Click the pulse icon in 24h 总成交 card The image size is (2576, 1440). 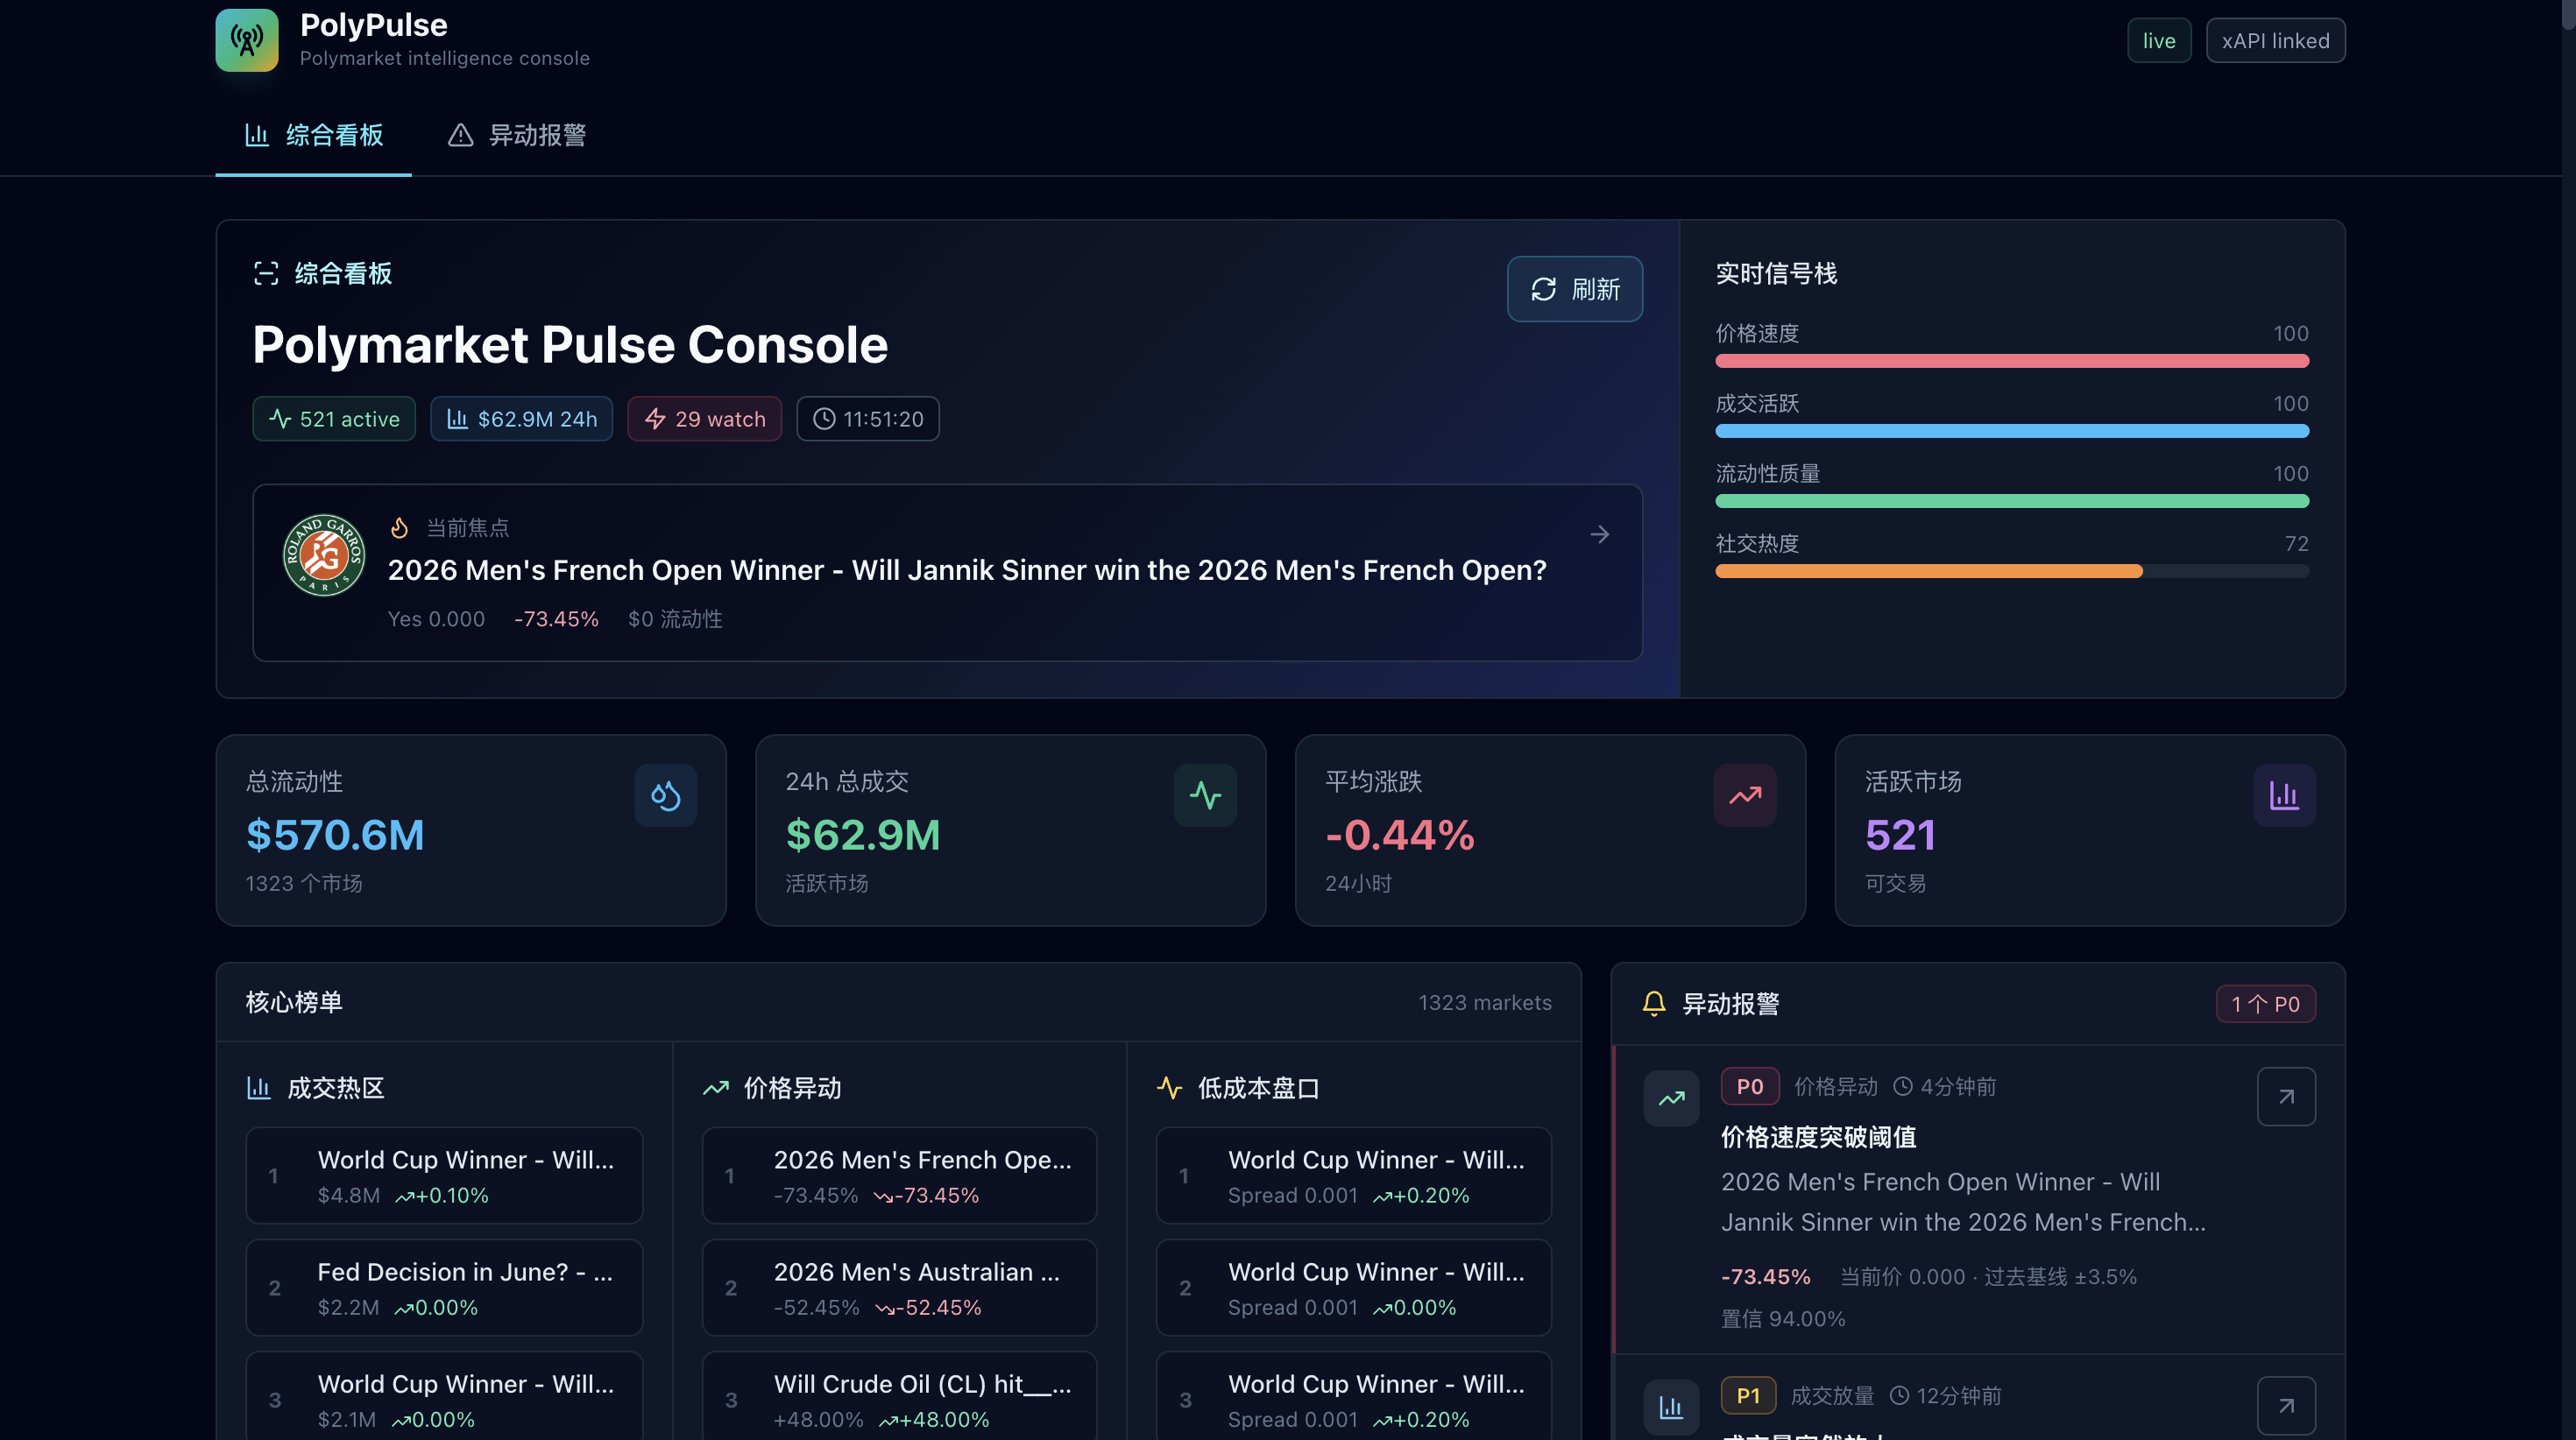(1206, 795)
